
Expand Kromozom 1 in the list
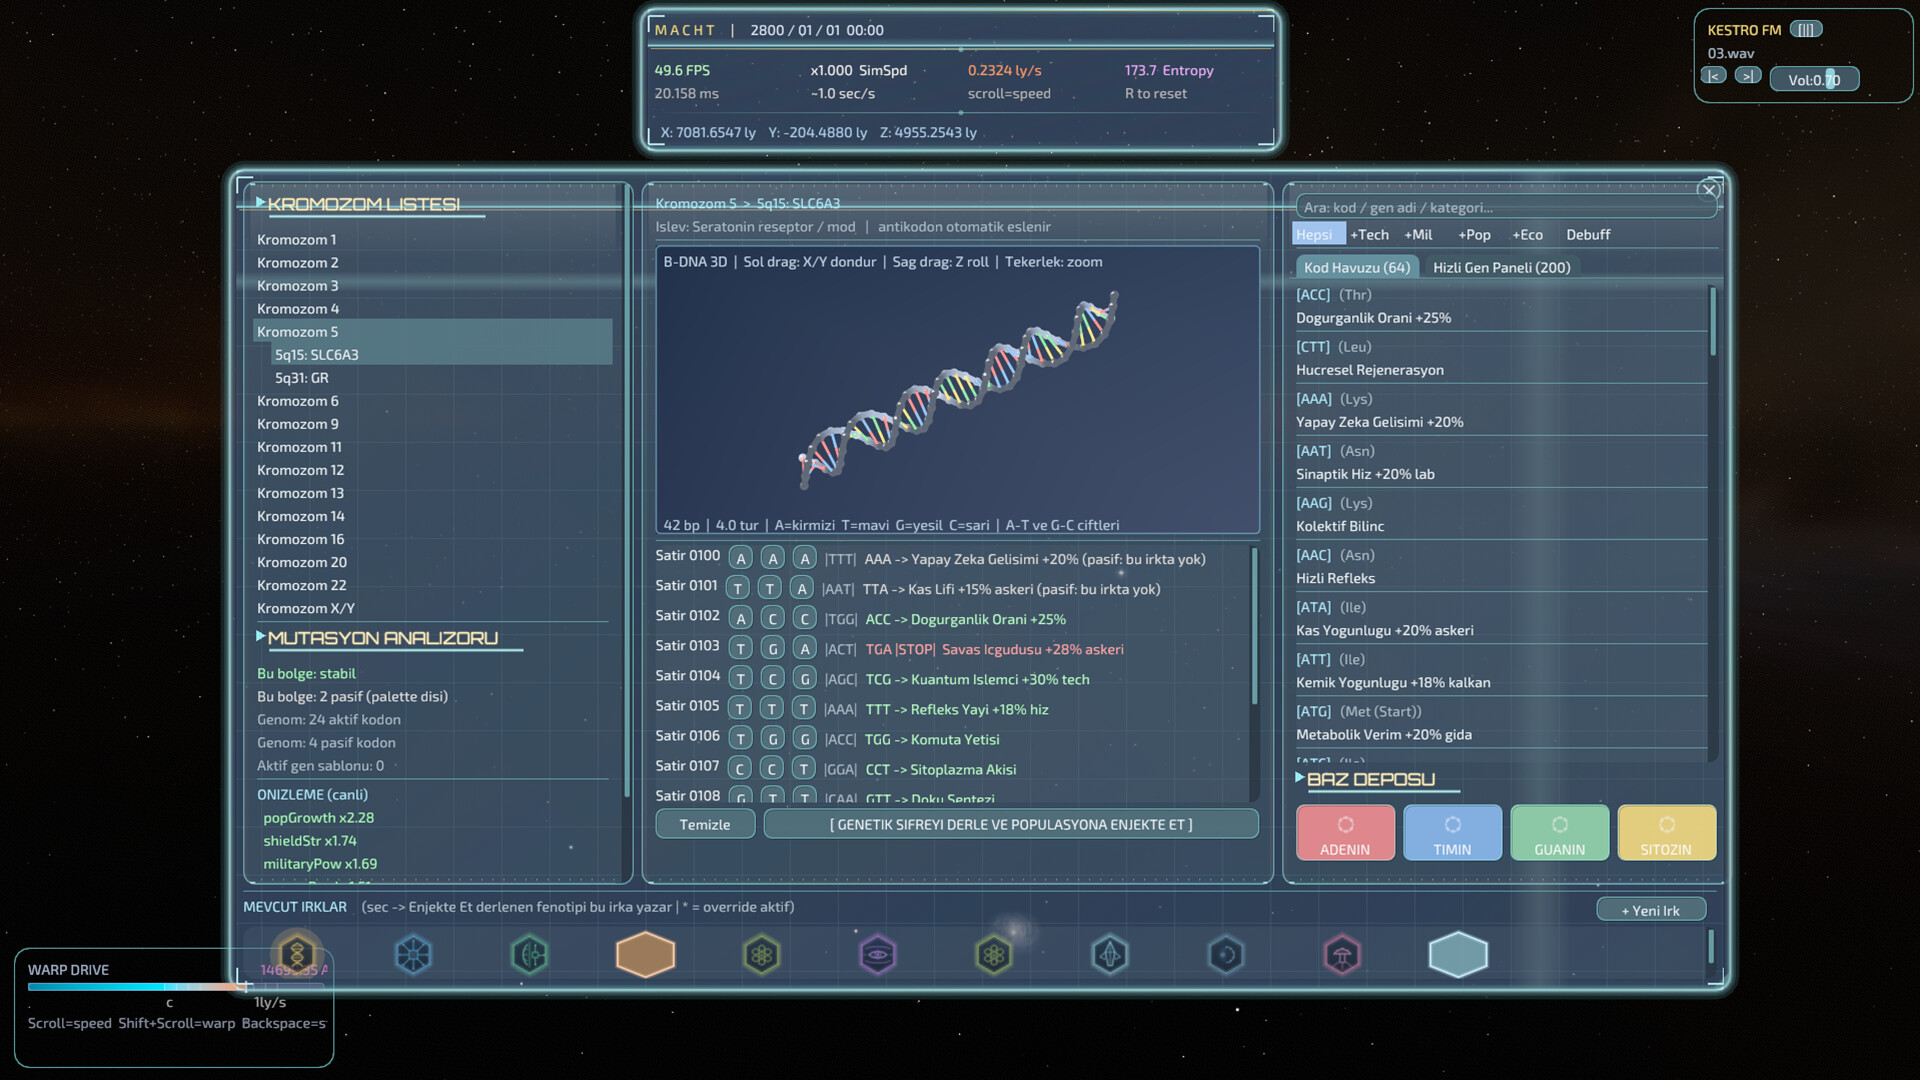coord(432,240)
